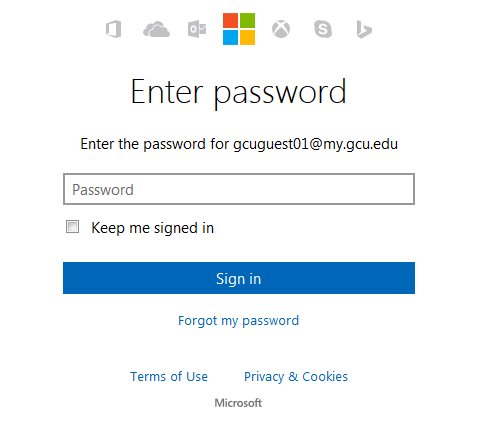Enable the Keep me signed in checkbox
Screen dimensions: 484x429
tap(72, 227)
